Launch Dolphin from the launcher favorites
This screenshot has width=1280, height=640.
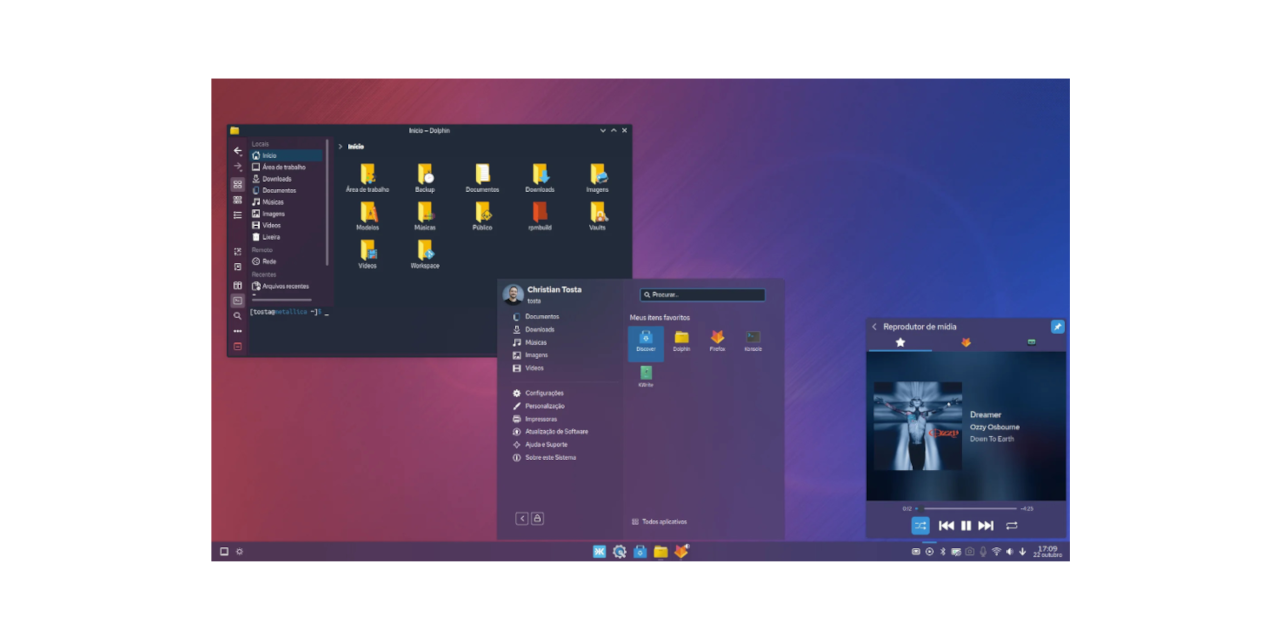(681, 342)
